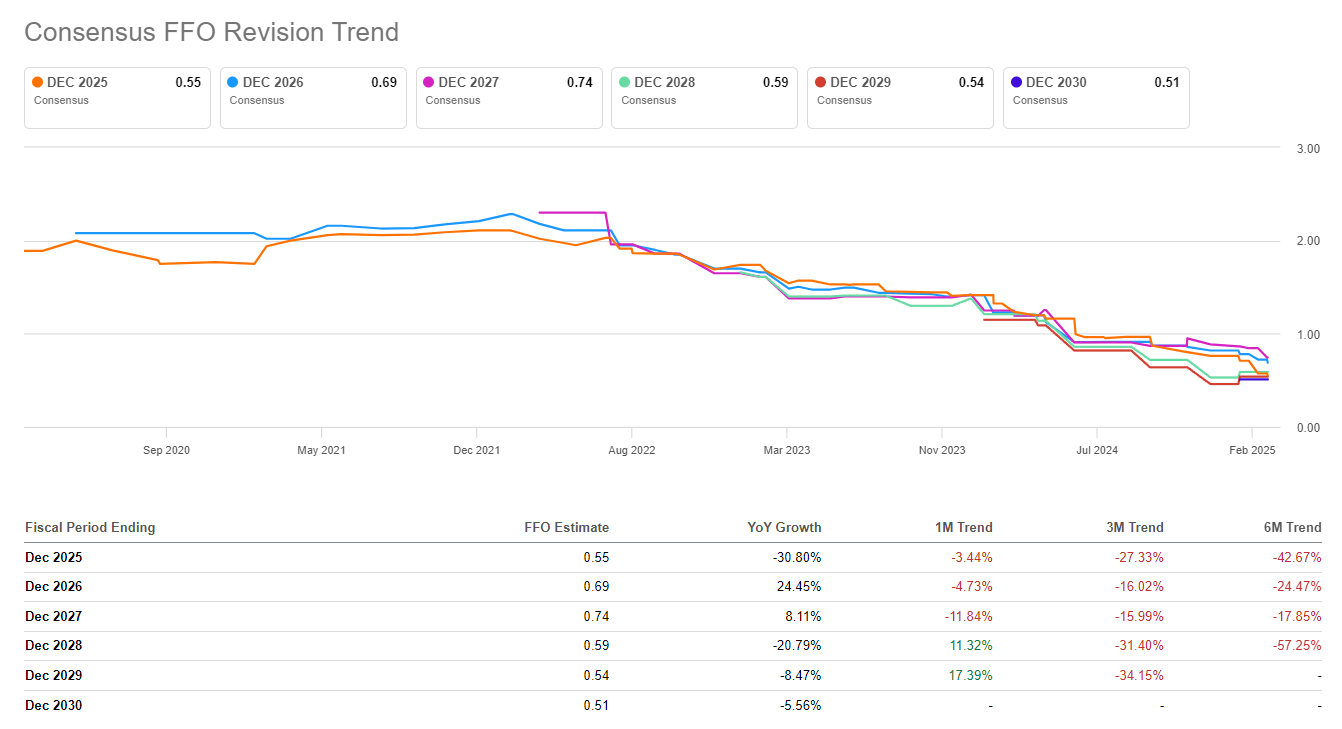Click the Consensus FFO Revision Trend title
The width and height of the screenshot is (1342, 729).
pos(211,32)
